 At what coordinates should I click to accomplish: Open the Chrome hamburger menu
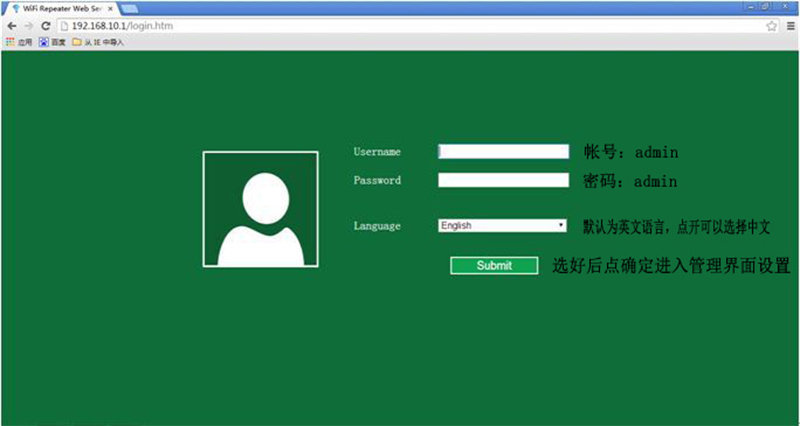pos(790,26)
